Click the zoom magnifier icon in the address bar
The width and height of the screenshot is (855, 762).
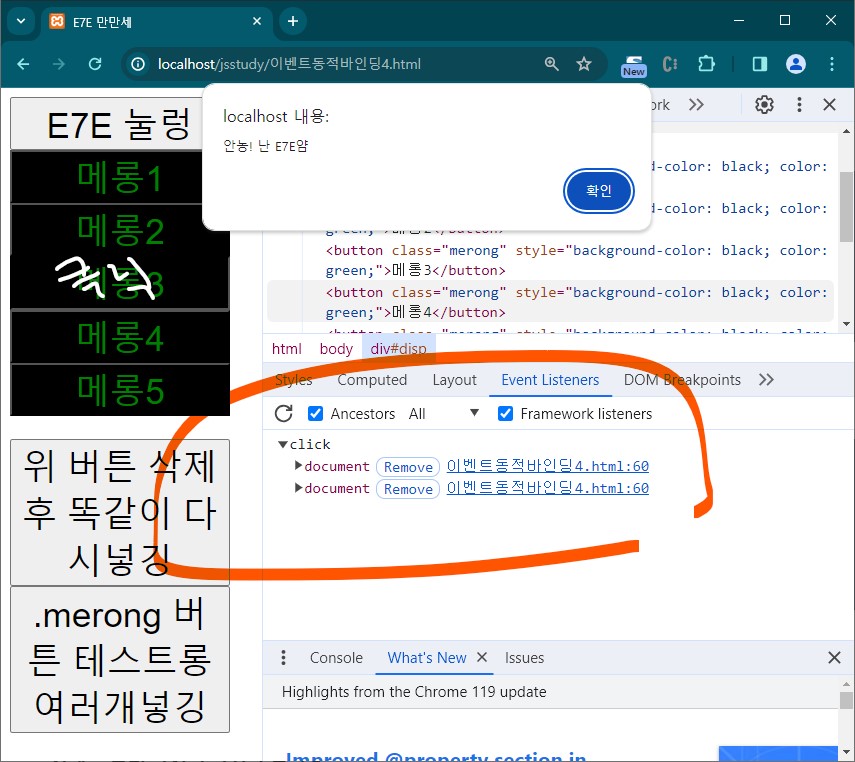(552, 64)
